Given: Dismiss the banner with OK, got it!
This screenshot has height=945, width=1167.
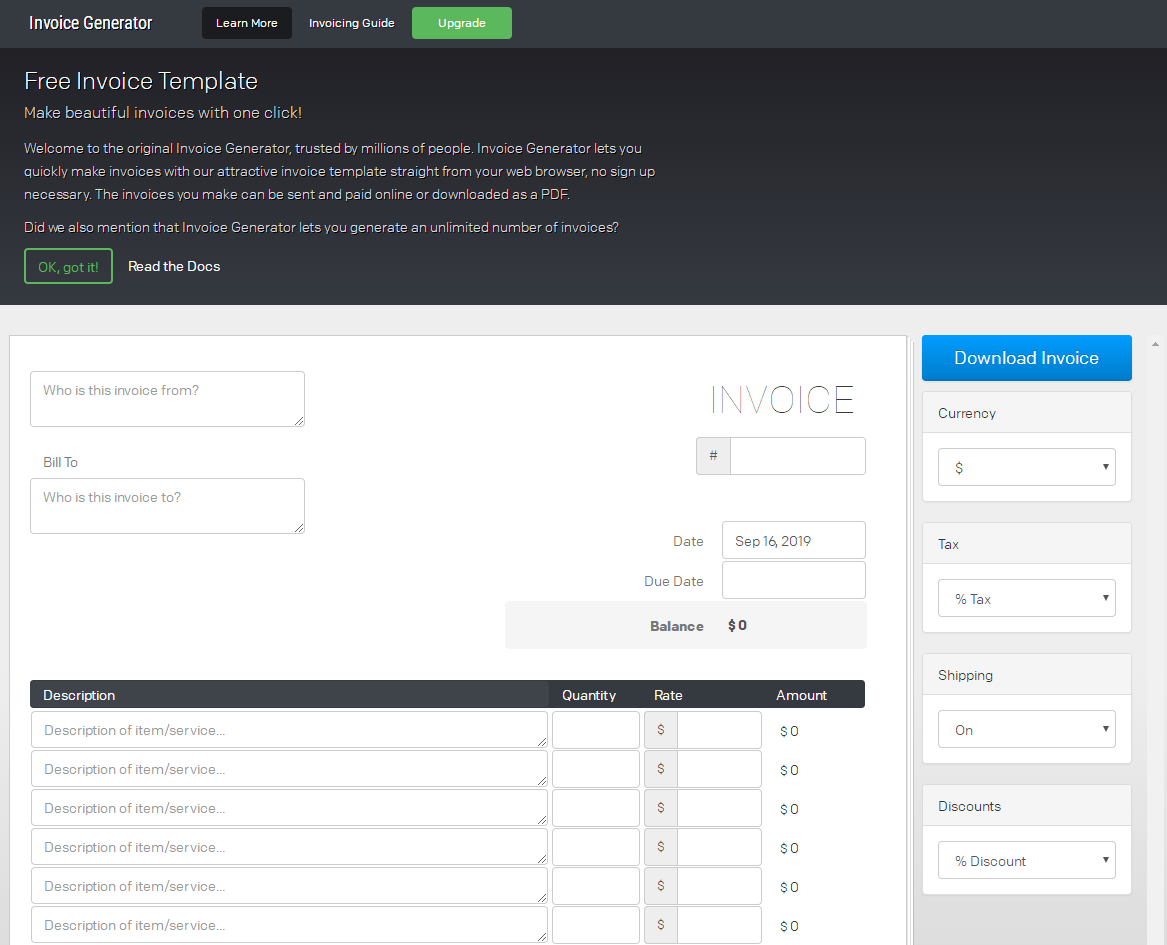Looking at the screenshot, I should pyautogui.click(x=68, y=266).
